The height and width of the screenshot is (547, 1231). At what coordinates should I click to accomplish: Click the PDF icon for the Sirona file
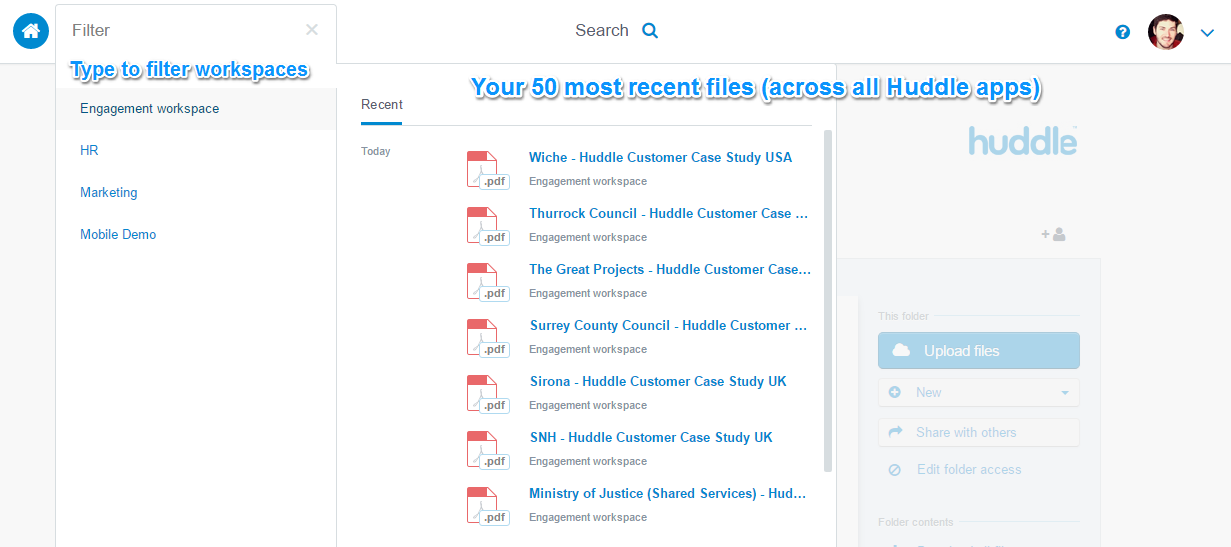click(487, 393)
